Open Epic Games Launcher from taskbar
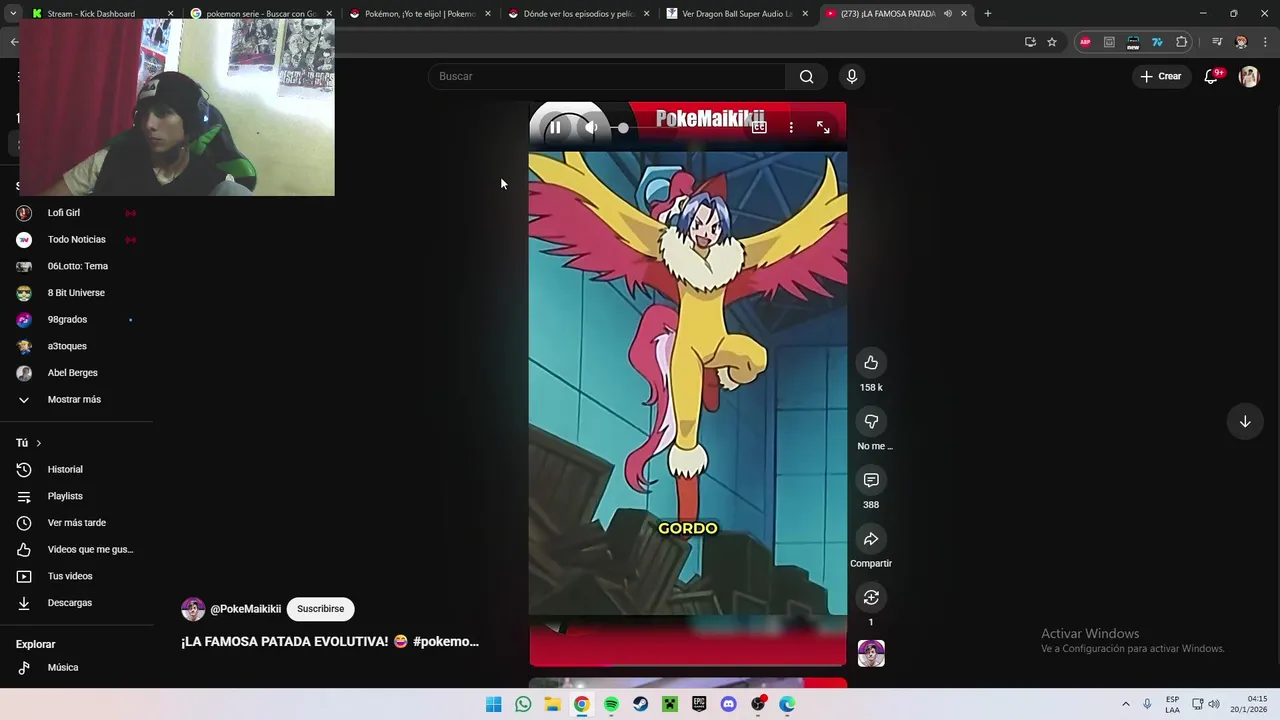 point(699,704)
